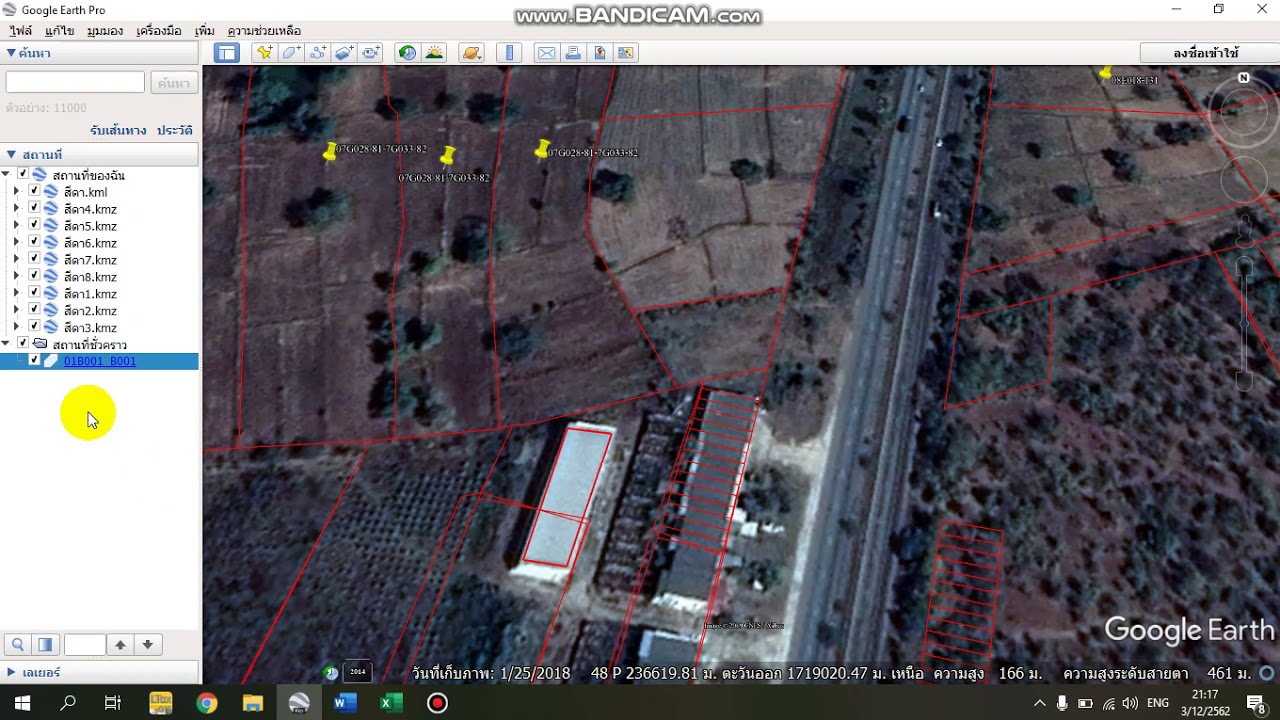Click the ลงชื่อเข้าใช้ sign-in button
The height and width of the screenshot is (720, 1280).
tap(1206, 53)
